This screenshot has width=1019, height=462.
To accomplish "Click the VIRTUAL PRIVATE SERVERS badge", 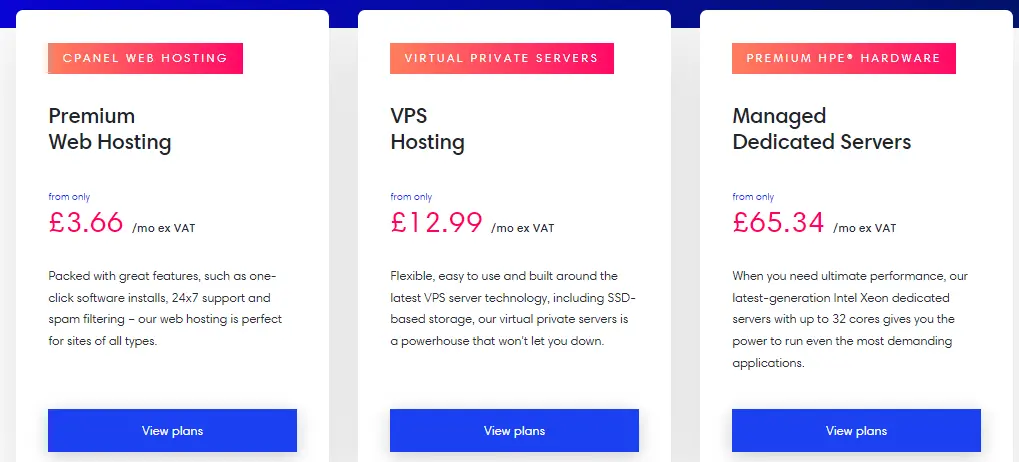I will click(502, 58).
